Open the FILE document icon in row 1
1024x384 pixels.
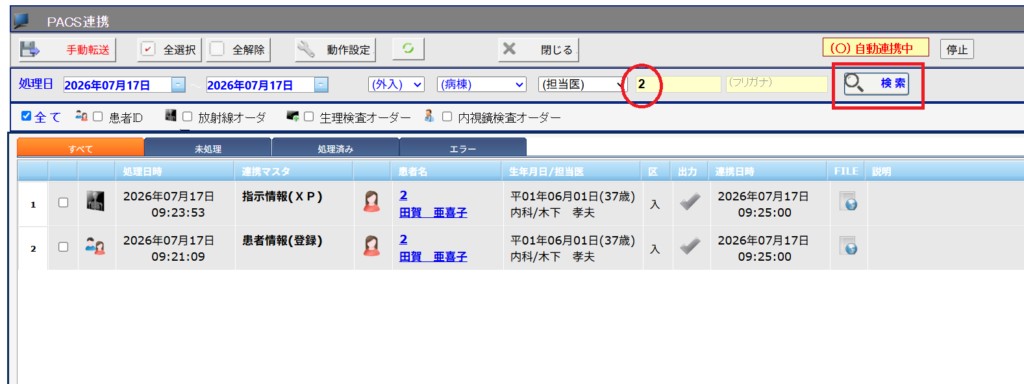coord(848,202)
